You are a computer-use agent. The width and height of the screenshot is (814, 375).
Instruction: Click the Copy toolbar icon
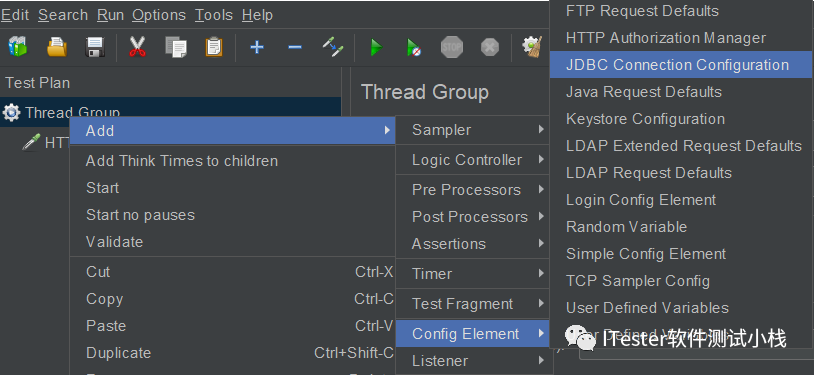coord(176,47)
